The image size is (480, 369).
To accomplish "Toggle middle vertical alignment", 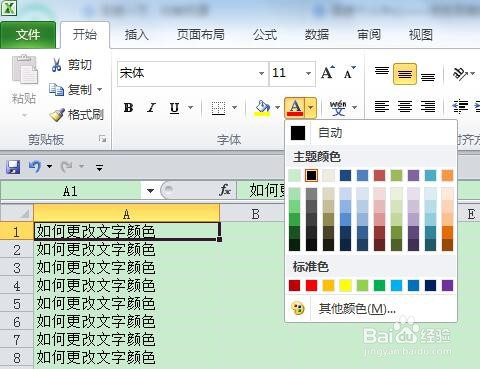I will 405,74.
